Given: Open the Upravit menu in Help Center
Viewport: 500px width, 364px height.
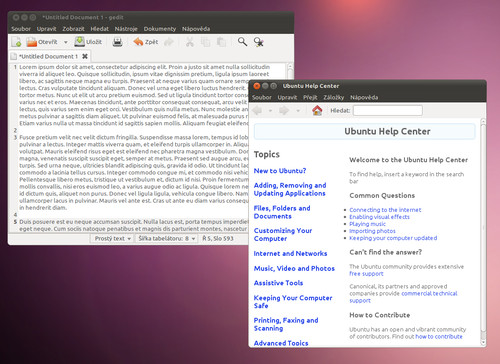Looking at the screenshot, I should point(287,98).
